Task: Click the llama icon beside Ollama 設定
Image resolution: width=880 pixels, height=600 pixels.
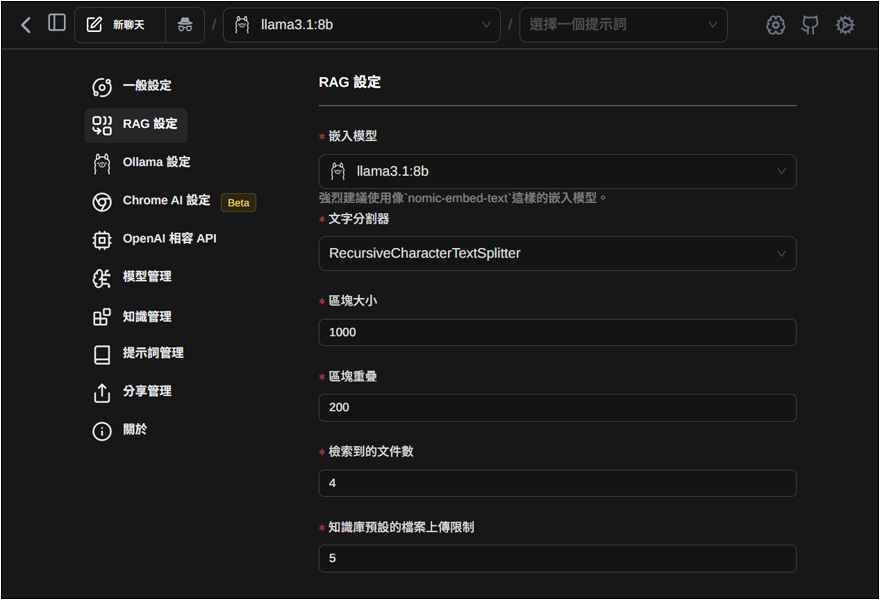Action: (102, 164)
